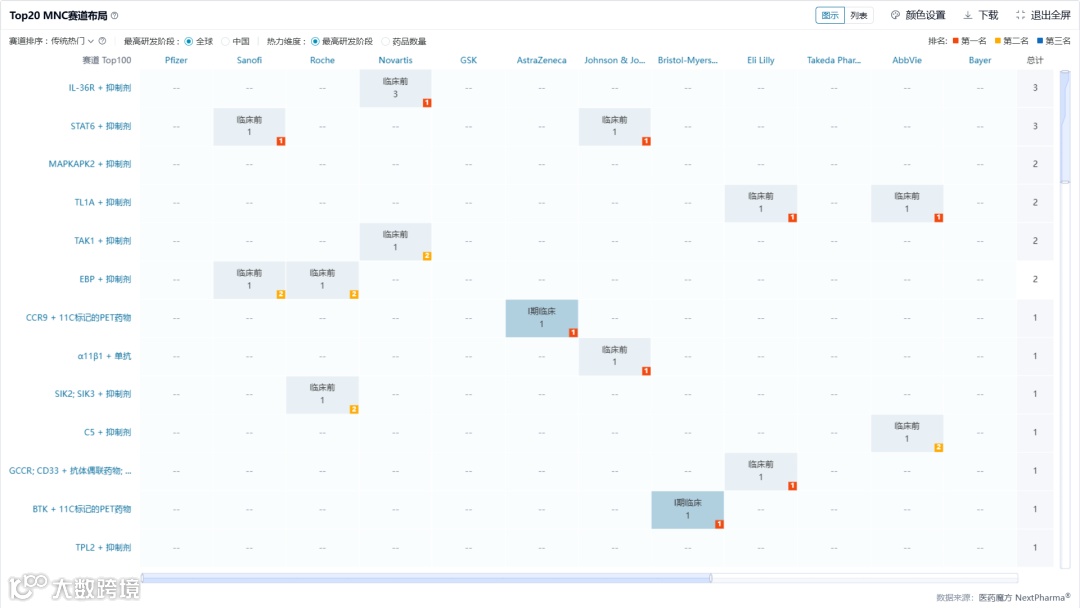Image resolution: width=1080 pixels, height=608 pixels.
Task: Open the MAPKAPK2 + 抑制剂 track
Action: click(x=90, y=164)
